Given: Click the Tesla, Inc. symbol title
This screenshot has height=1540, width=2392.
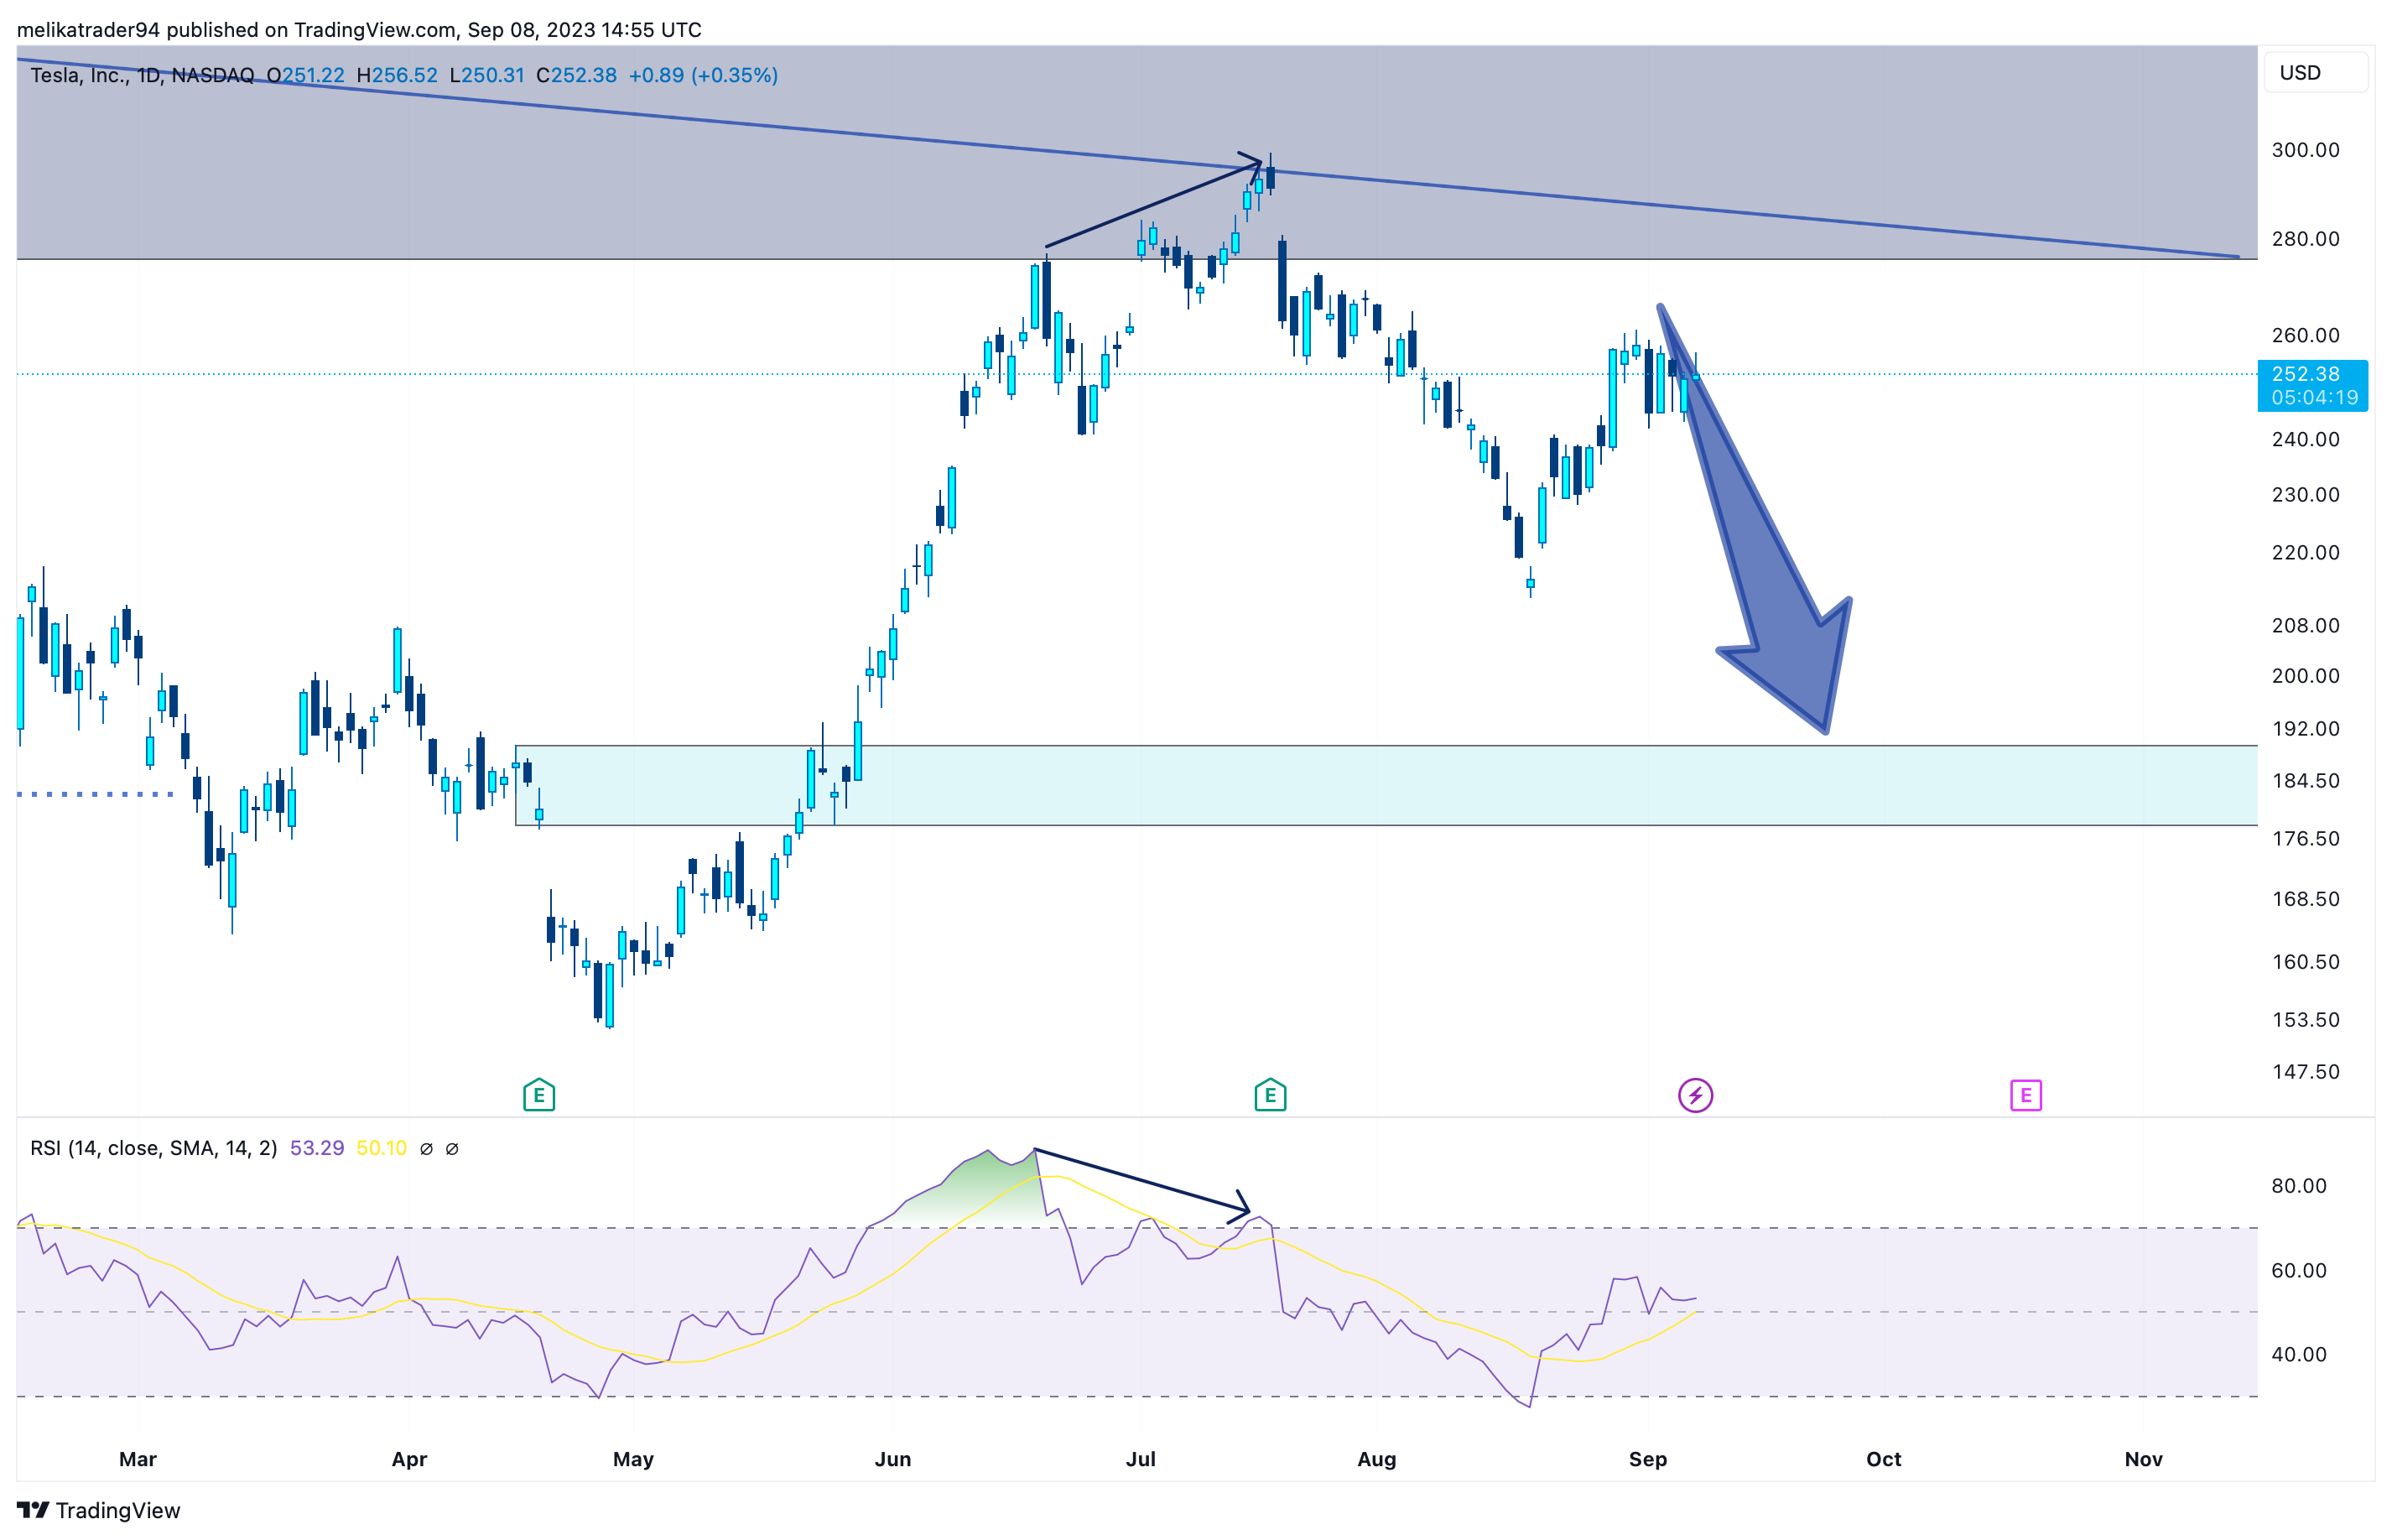Looking at the screenshot, I should click(x=143, y=75).
